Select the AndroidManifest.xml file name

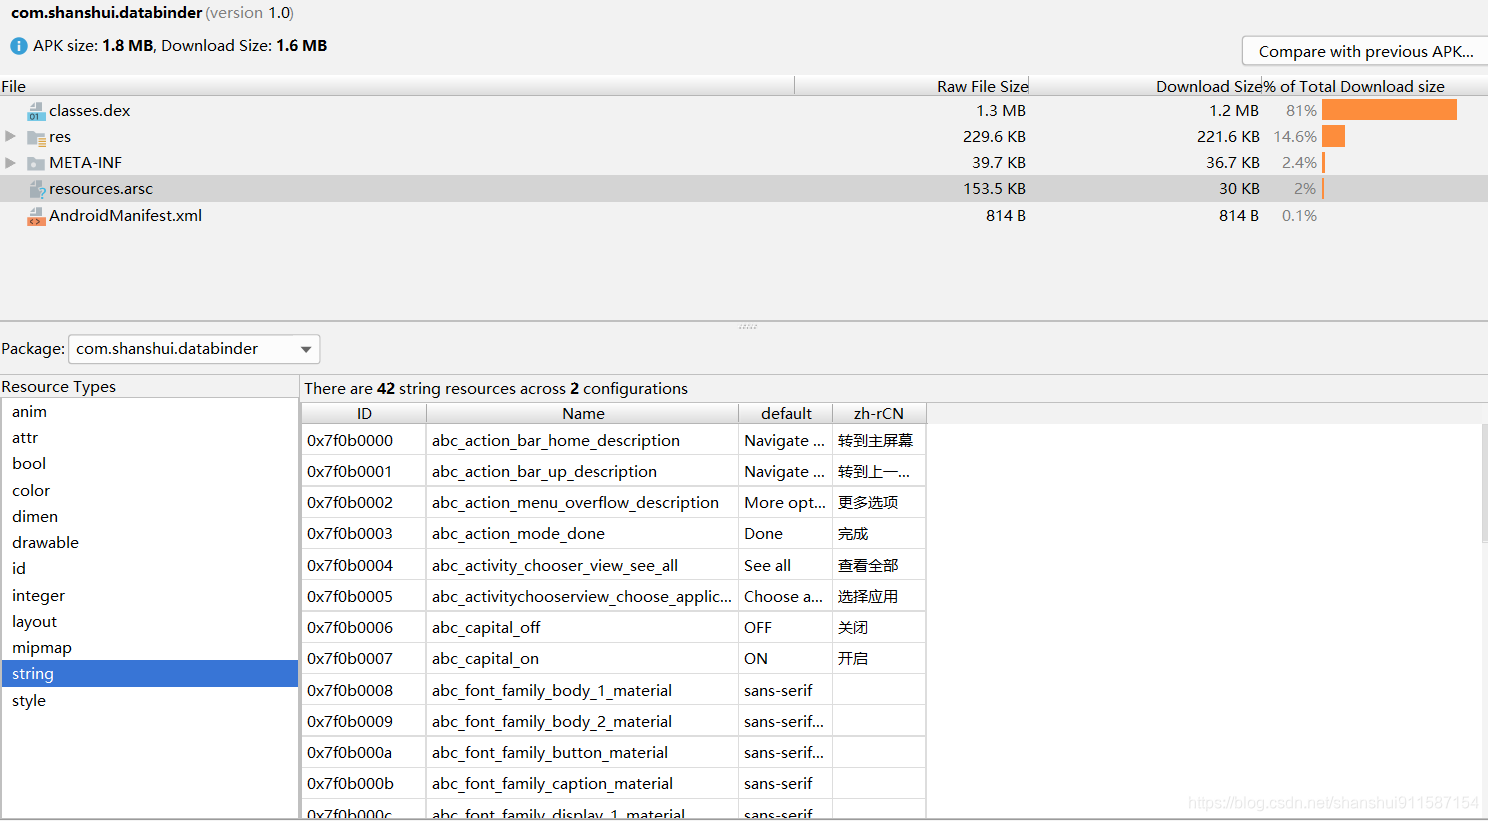(126, 216)
